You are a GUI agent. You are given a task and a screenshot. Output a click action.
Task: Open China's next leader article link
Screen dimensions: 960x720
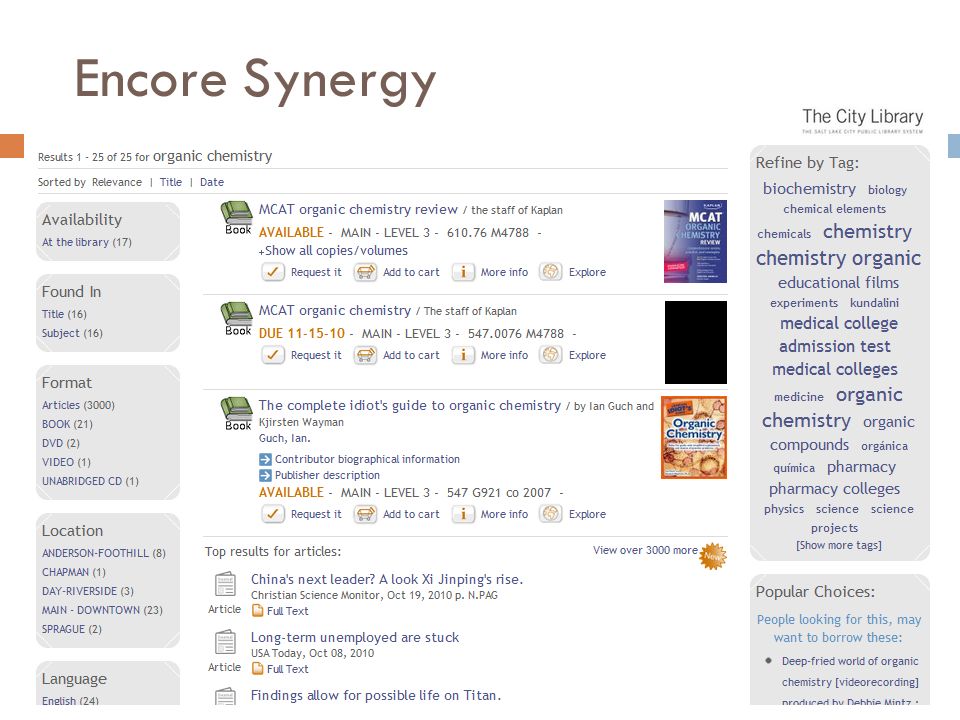click(x=387, y=579)
